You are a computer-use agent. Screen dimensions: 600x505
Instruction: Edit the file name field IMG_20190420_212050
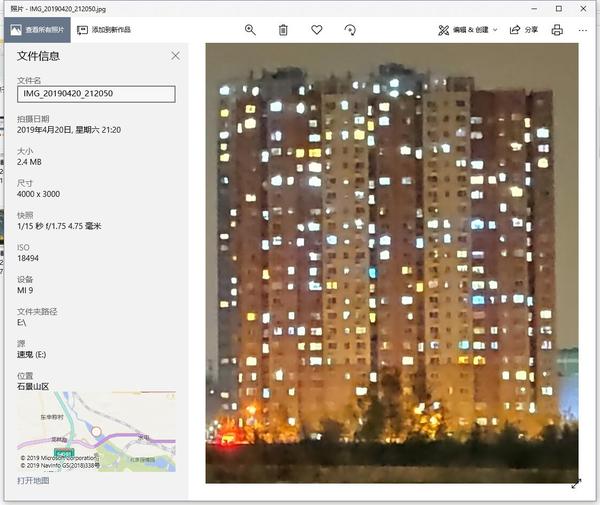(96, 94)
